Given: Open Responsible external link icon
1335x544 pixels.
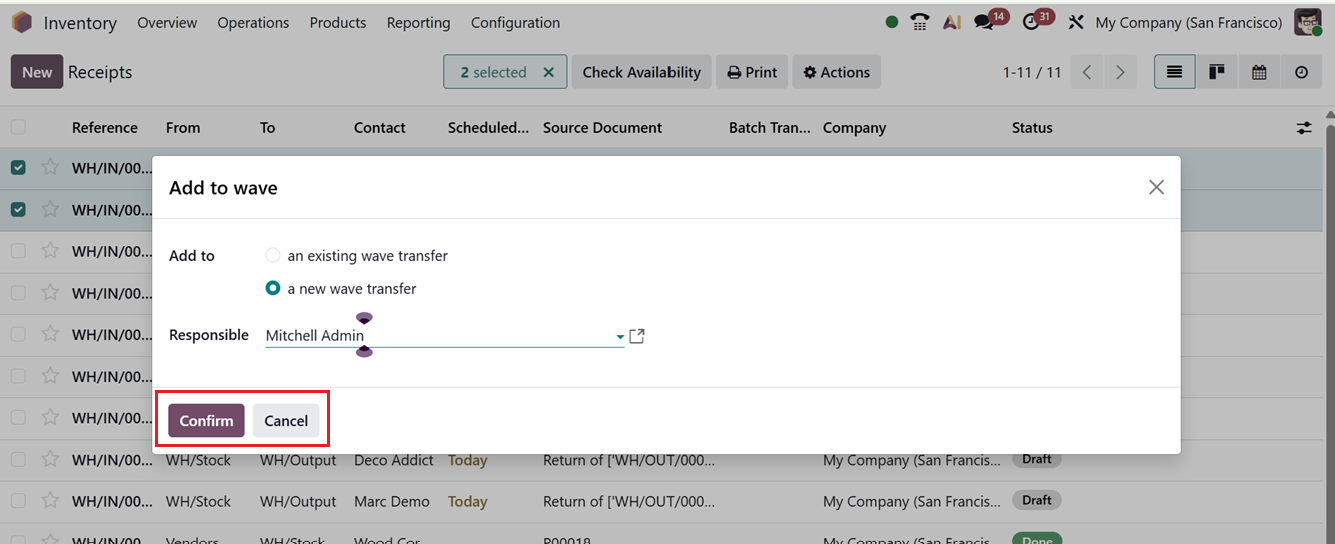Looking at the screenshot, I should click(x=637, y=336).
